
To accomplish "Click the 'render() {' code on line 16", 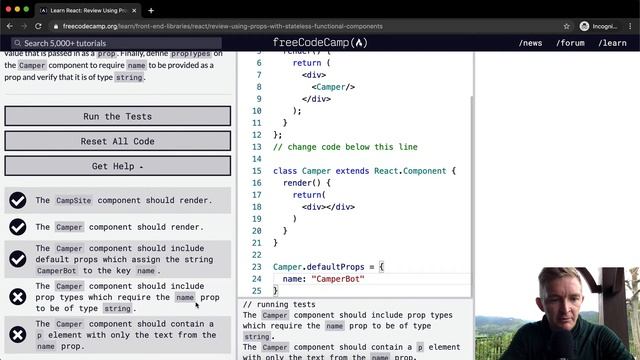I will pyautogui.click(x=307, y=183).
